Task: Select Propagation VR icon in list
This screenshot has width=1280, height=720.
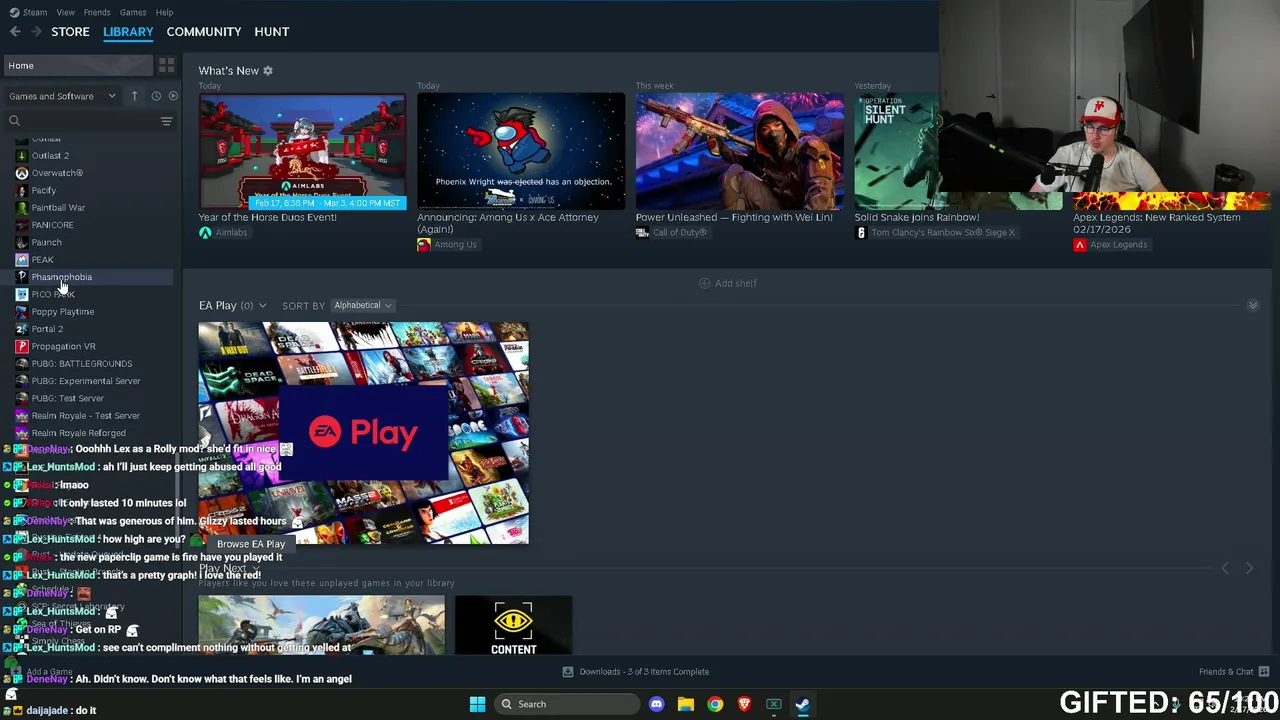Action: click(x=22, y=346)
